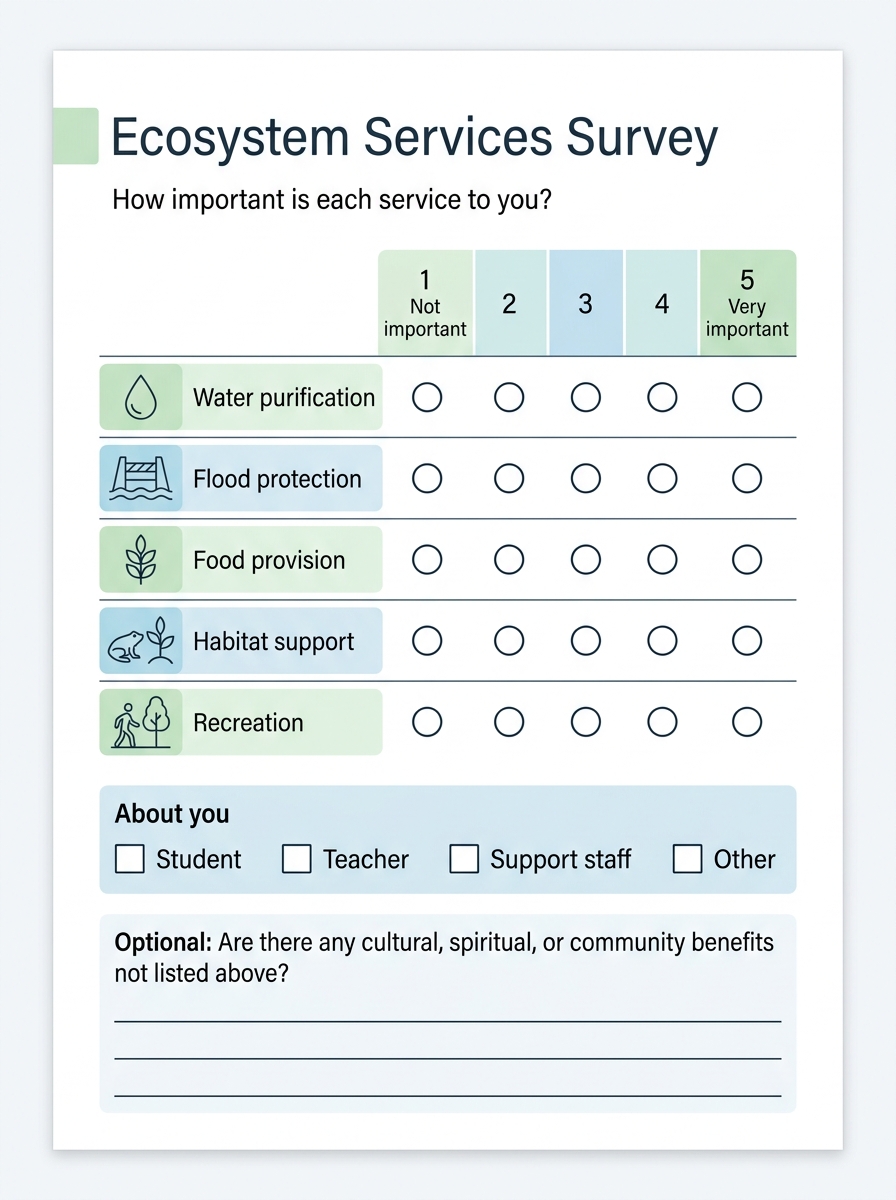Rate Habitat support as 4
896x1200 pixels.
tap(662, 641)
